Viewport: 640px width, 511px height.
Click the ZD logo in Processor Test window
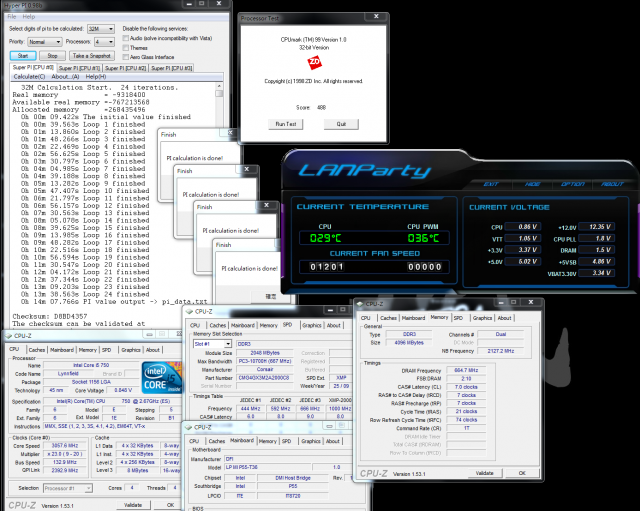coord(314,62)
